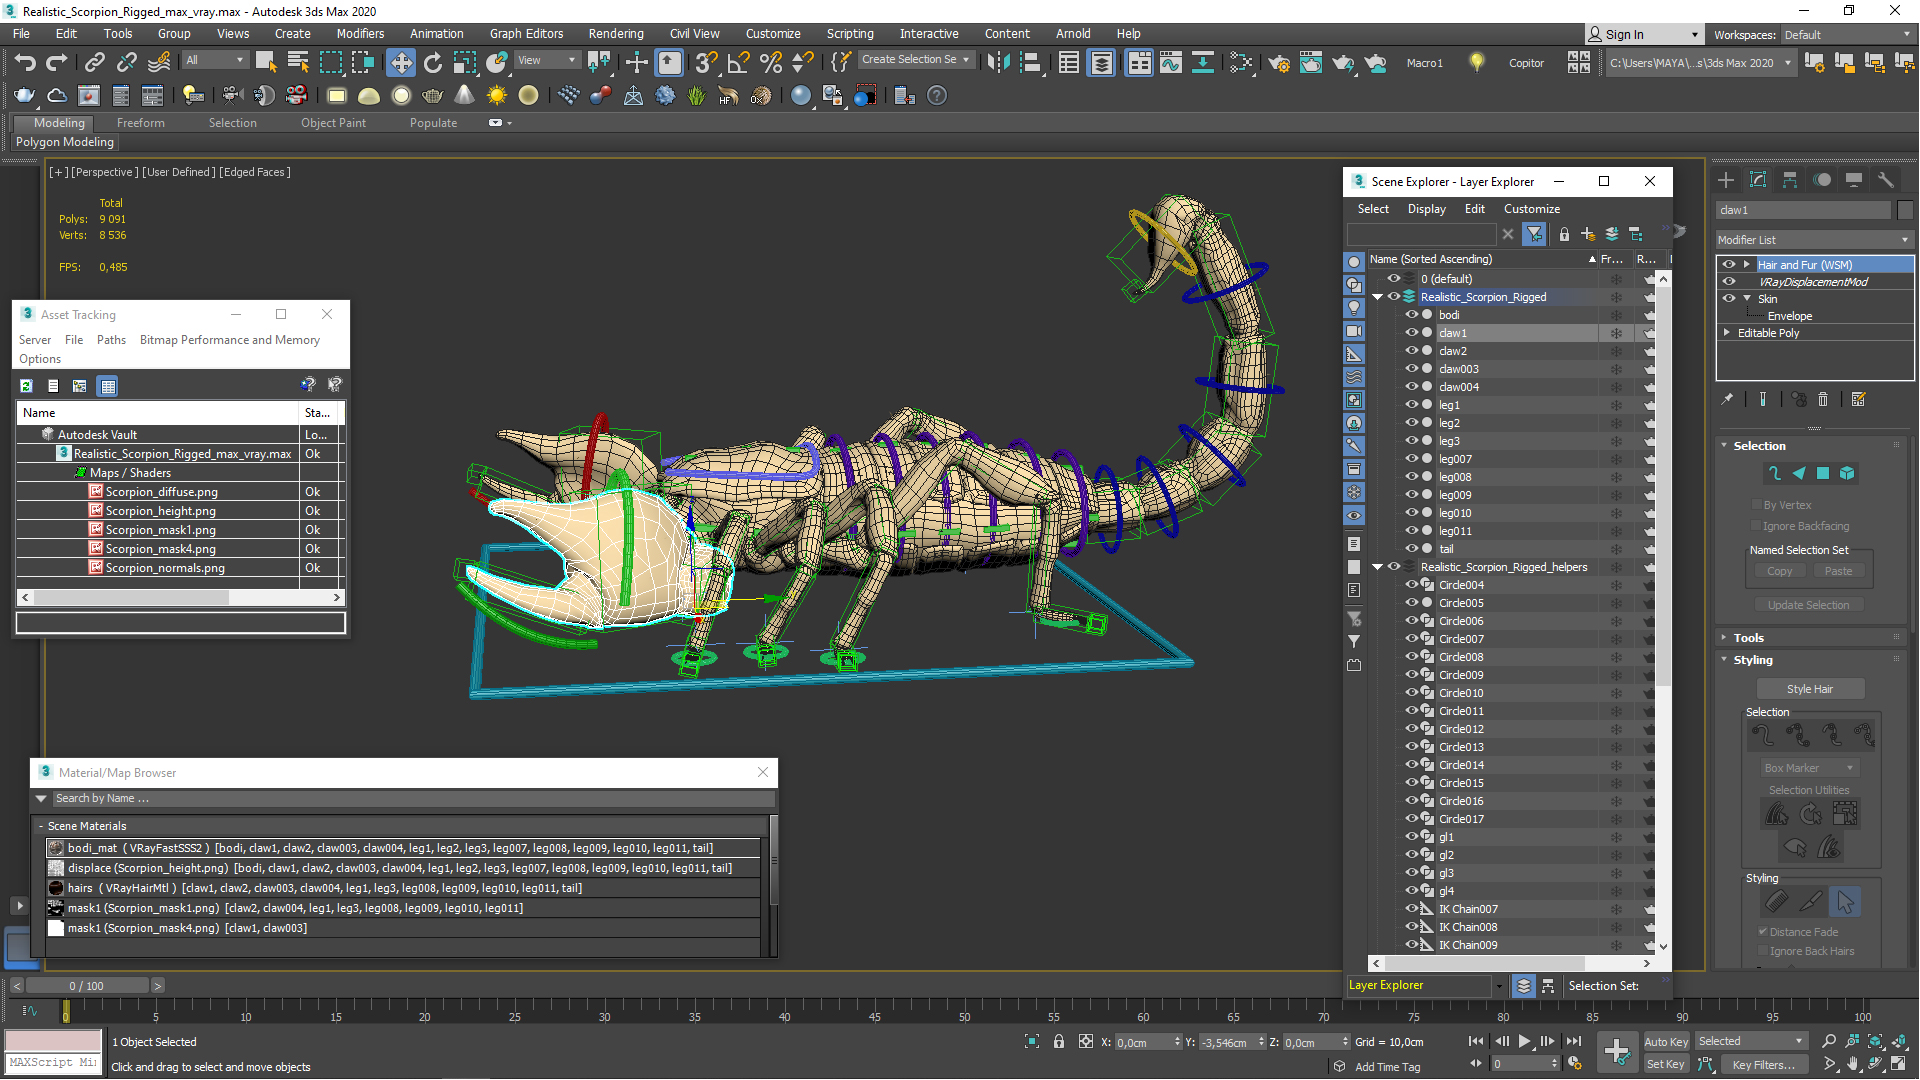Toggle the Distance Fade checkbox
This screenshot has width=1920, height=1080.
pos(1763,931)
